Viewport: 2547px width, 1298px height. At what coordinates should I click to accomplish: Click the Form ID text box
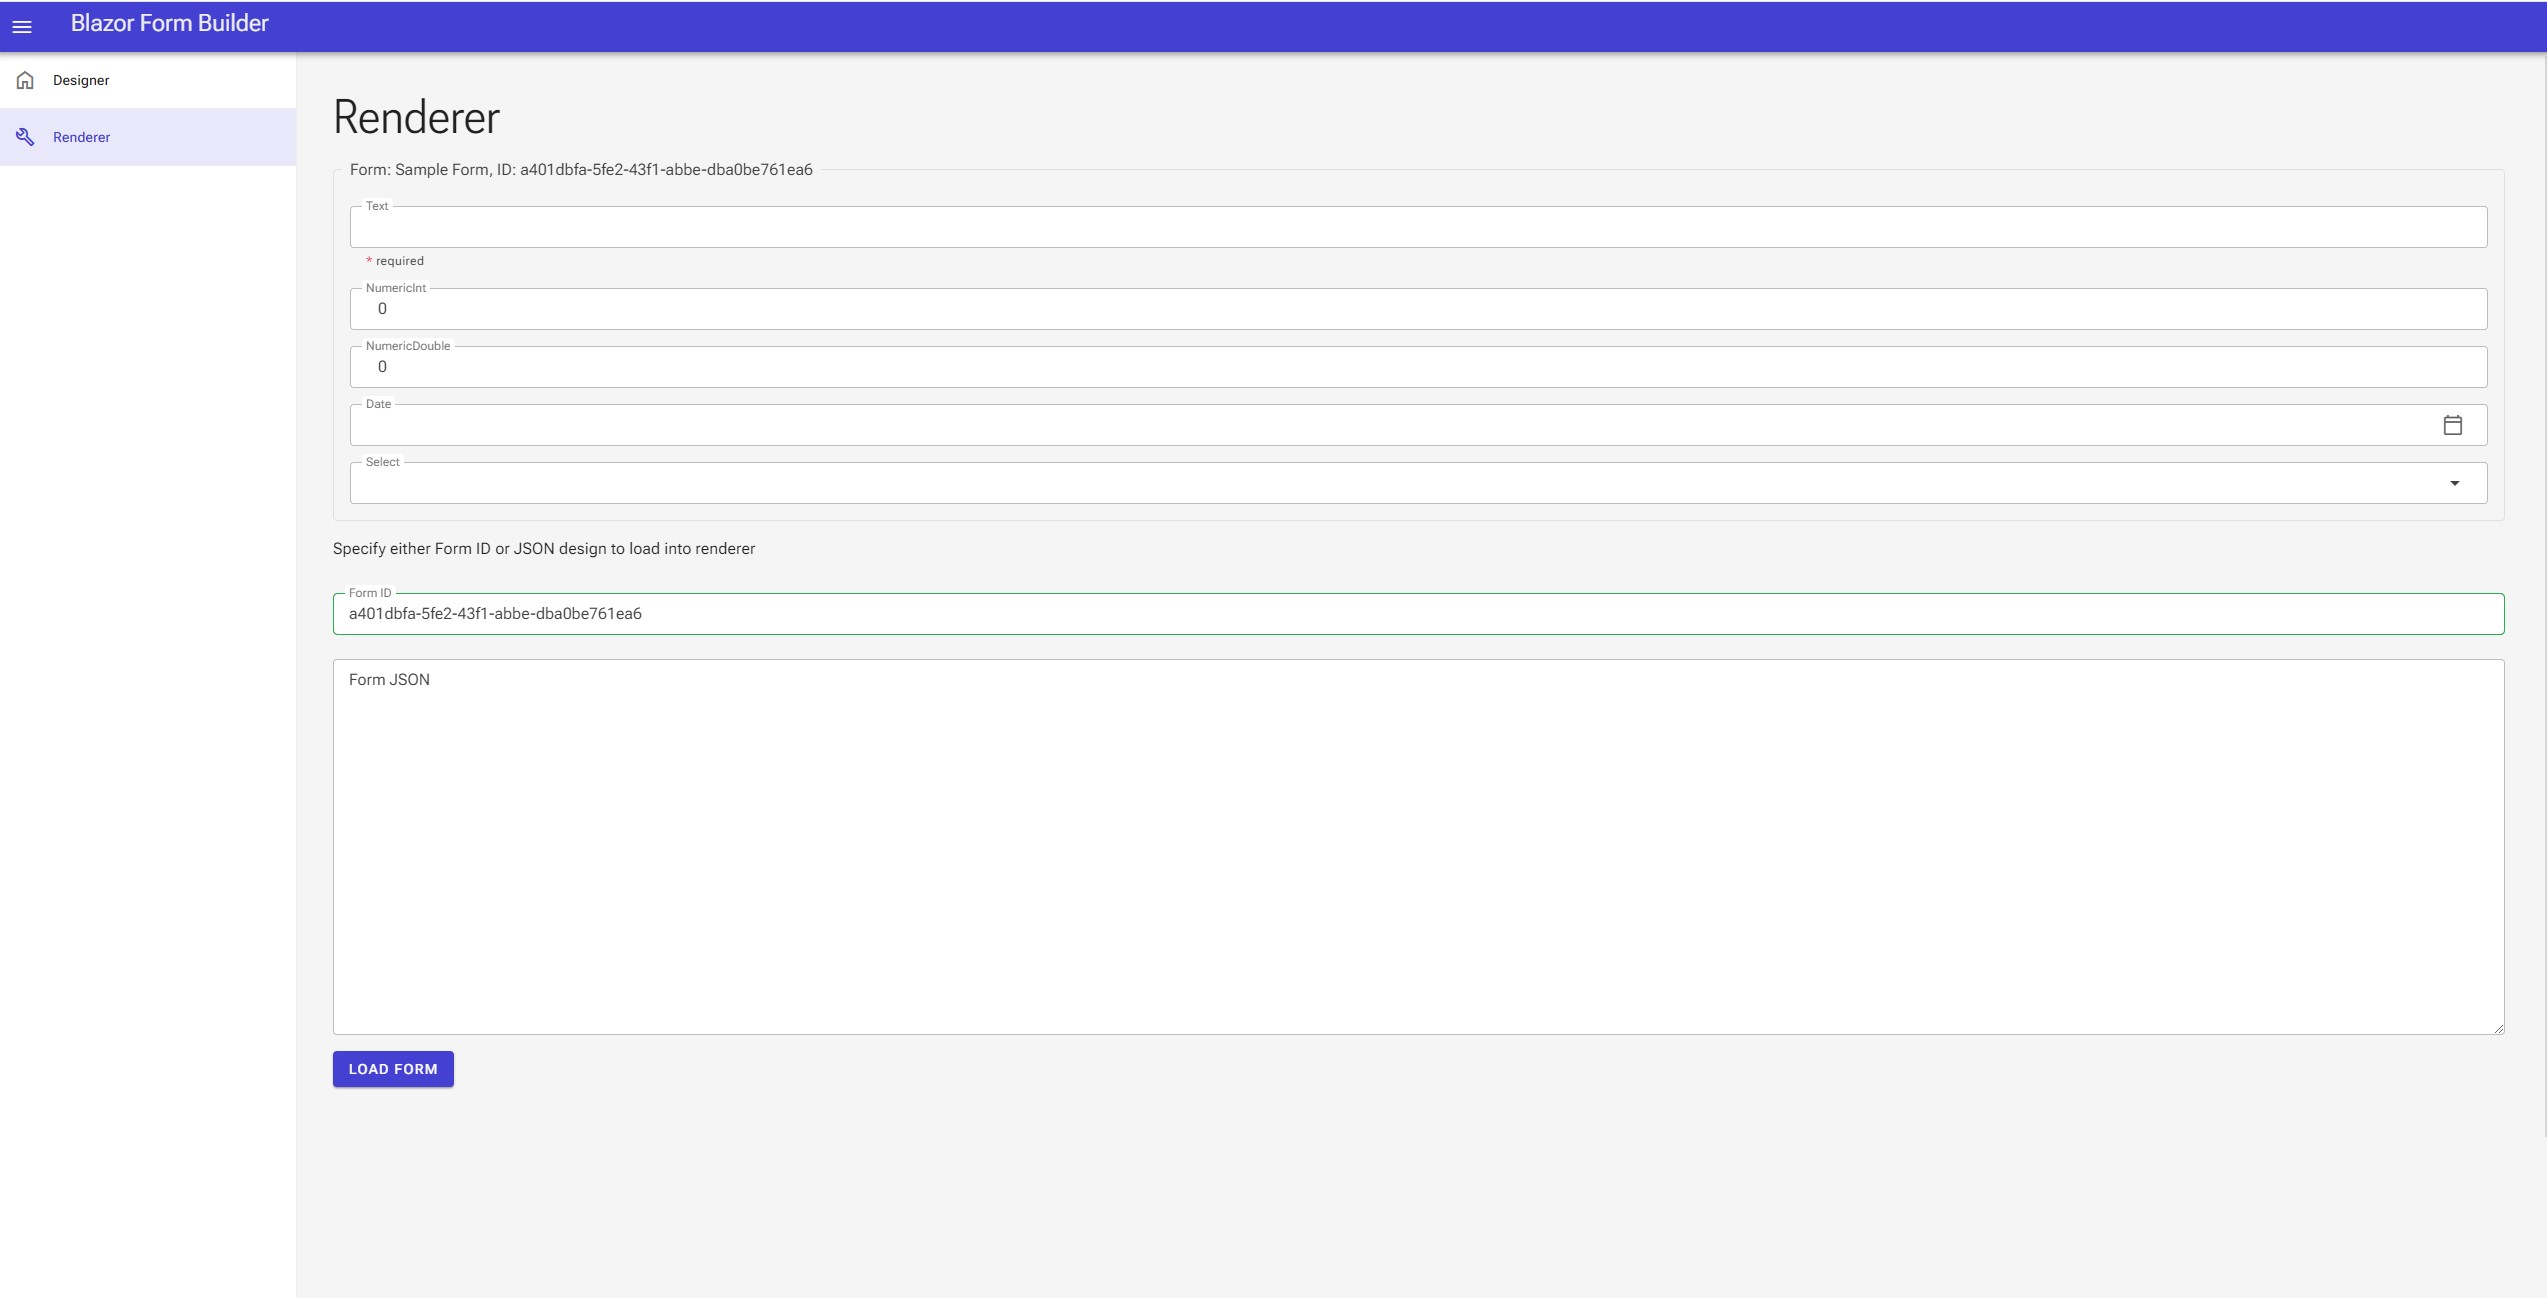[x=1417, y=614]
